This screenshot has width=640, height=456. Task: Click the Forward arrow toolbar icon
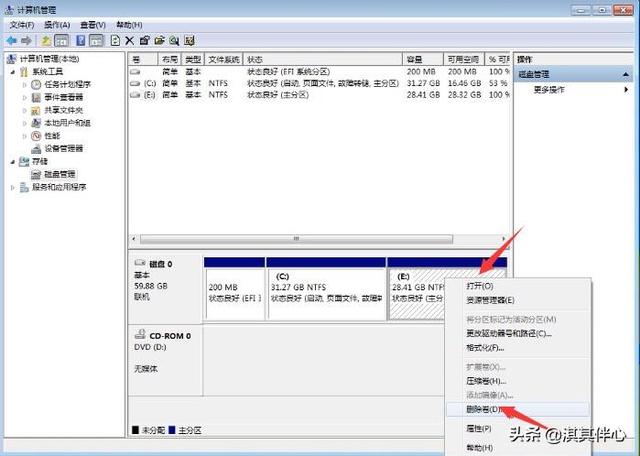pos(26,40)
